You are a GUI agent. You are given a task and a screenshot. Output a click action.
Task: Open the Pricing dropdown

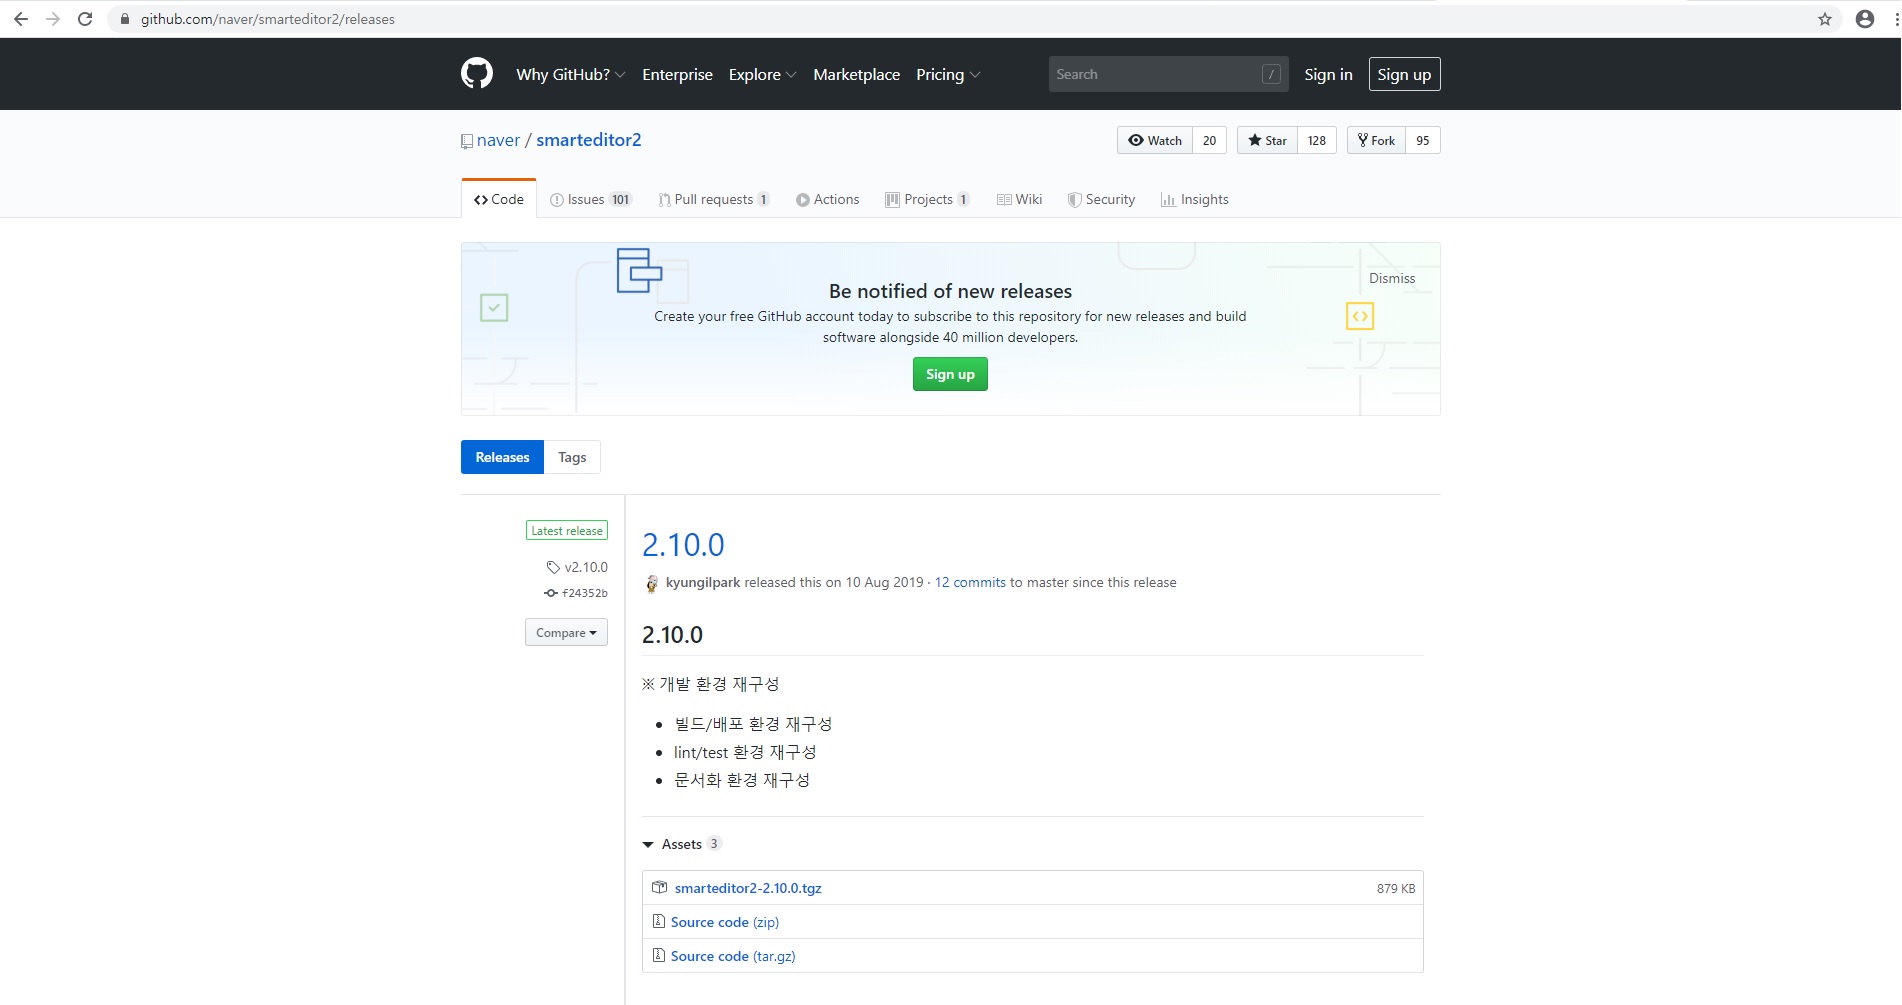click(948, 74)
